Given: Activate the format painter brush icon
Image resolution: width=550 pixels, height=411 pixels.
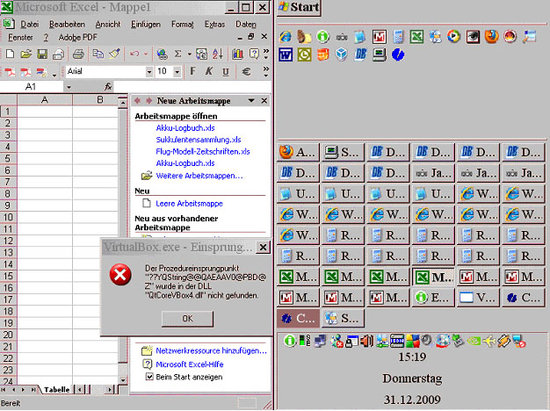Looking at the screenshot, I should pos(114,54).
